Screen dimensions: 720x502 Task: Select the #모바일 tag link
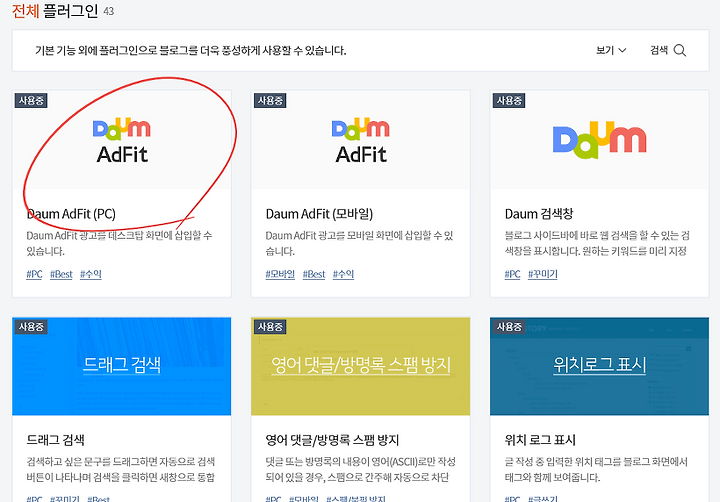(280, 274)
